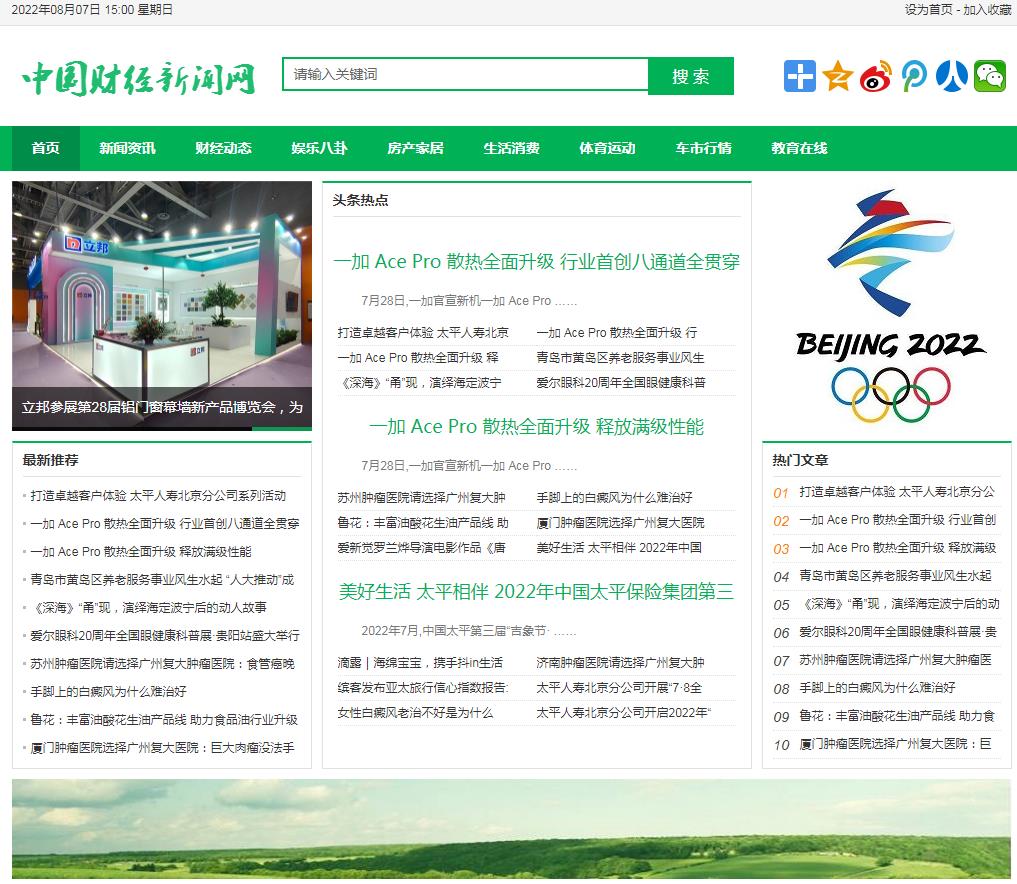Focus the 请输入关键词 search field
The image size is (1017, 884).
click(465, 75)
